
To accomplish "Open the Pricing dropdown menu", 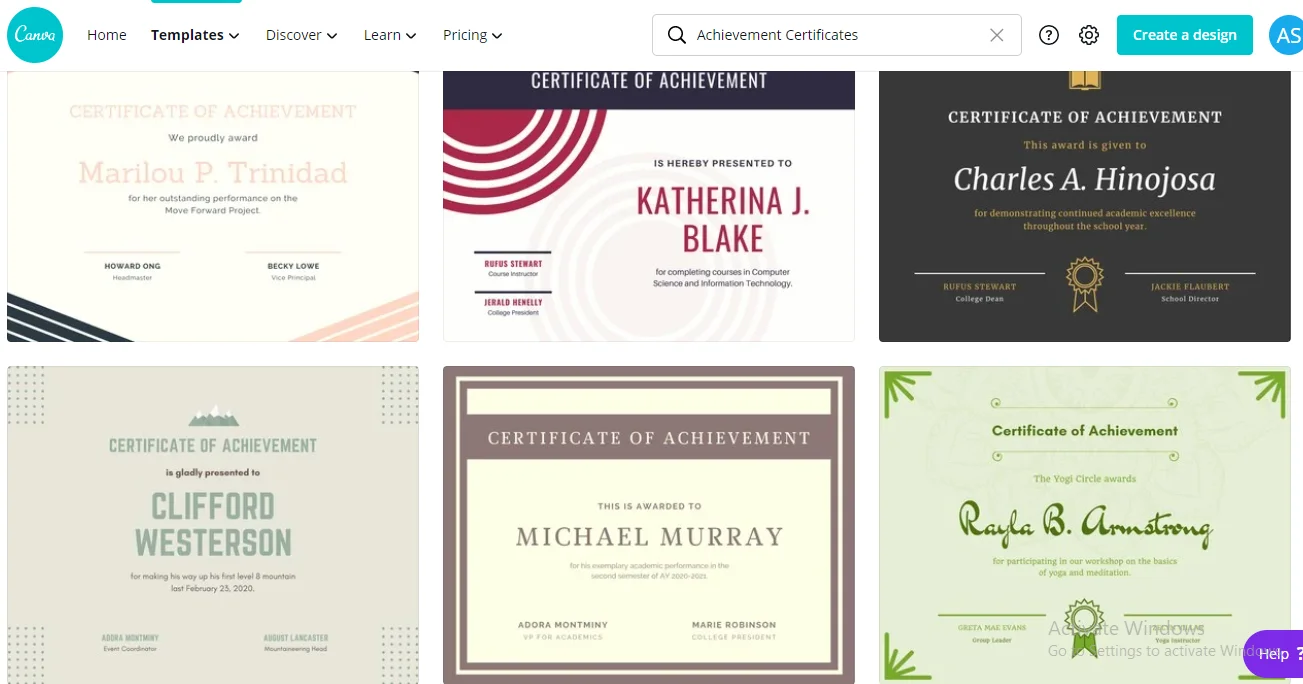I will point(472,35).
